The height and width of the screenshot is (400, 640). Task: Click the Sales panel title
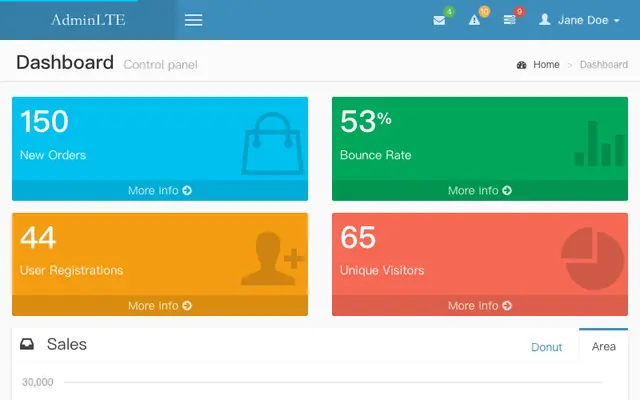[x=67, y=344]
